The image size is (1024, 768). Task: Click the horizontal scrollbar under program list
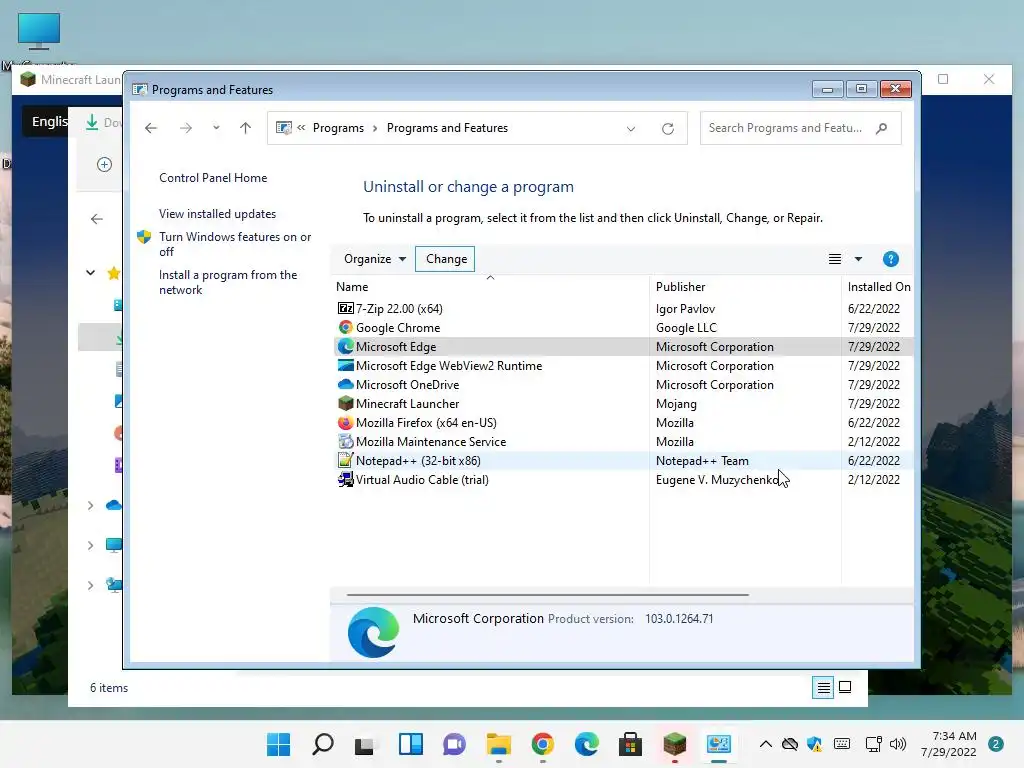[547, 595]
